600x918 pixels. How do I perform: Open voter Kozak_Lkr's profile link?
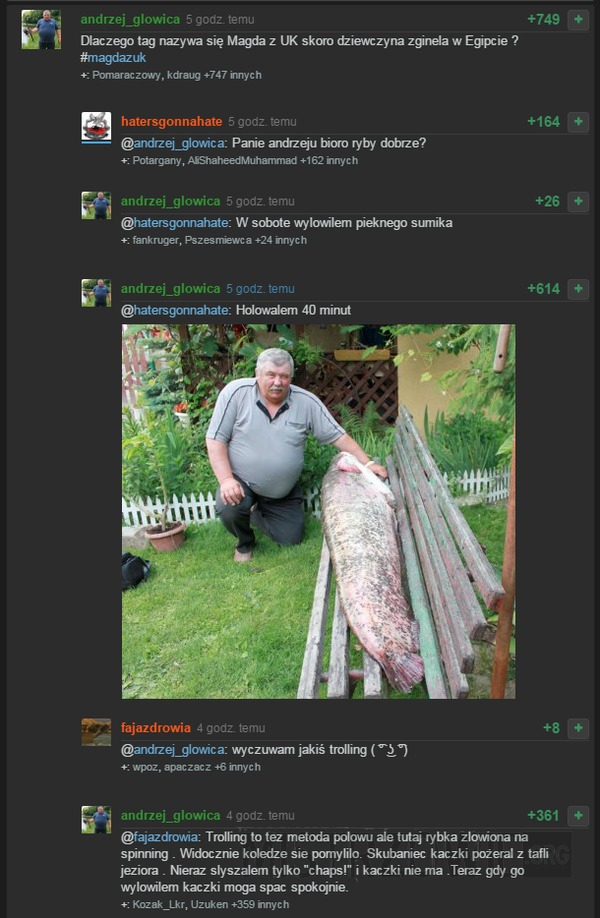159,905
